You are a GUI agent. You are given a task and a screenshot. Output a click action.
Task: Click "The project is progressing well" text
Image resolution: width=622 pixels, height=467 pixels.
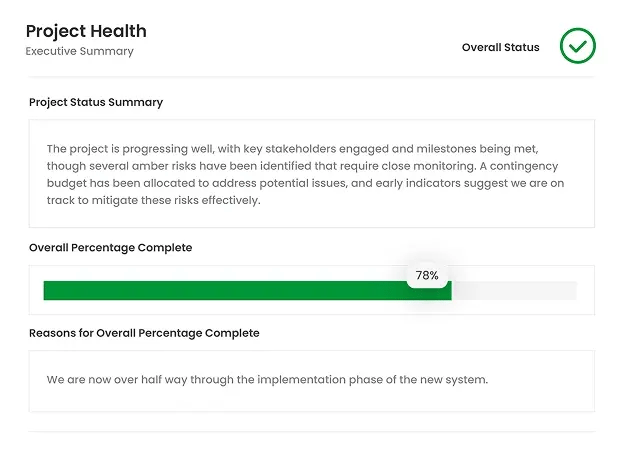click(130, 148)
